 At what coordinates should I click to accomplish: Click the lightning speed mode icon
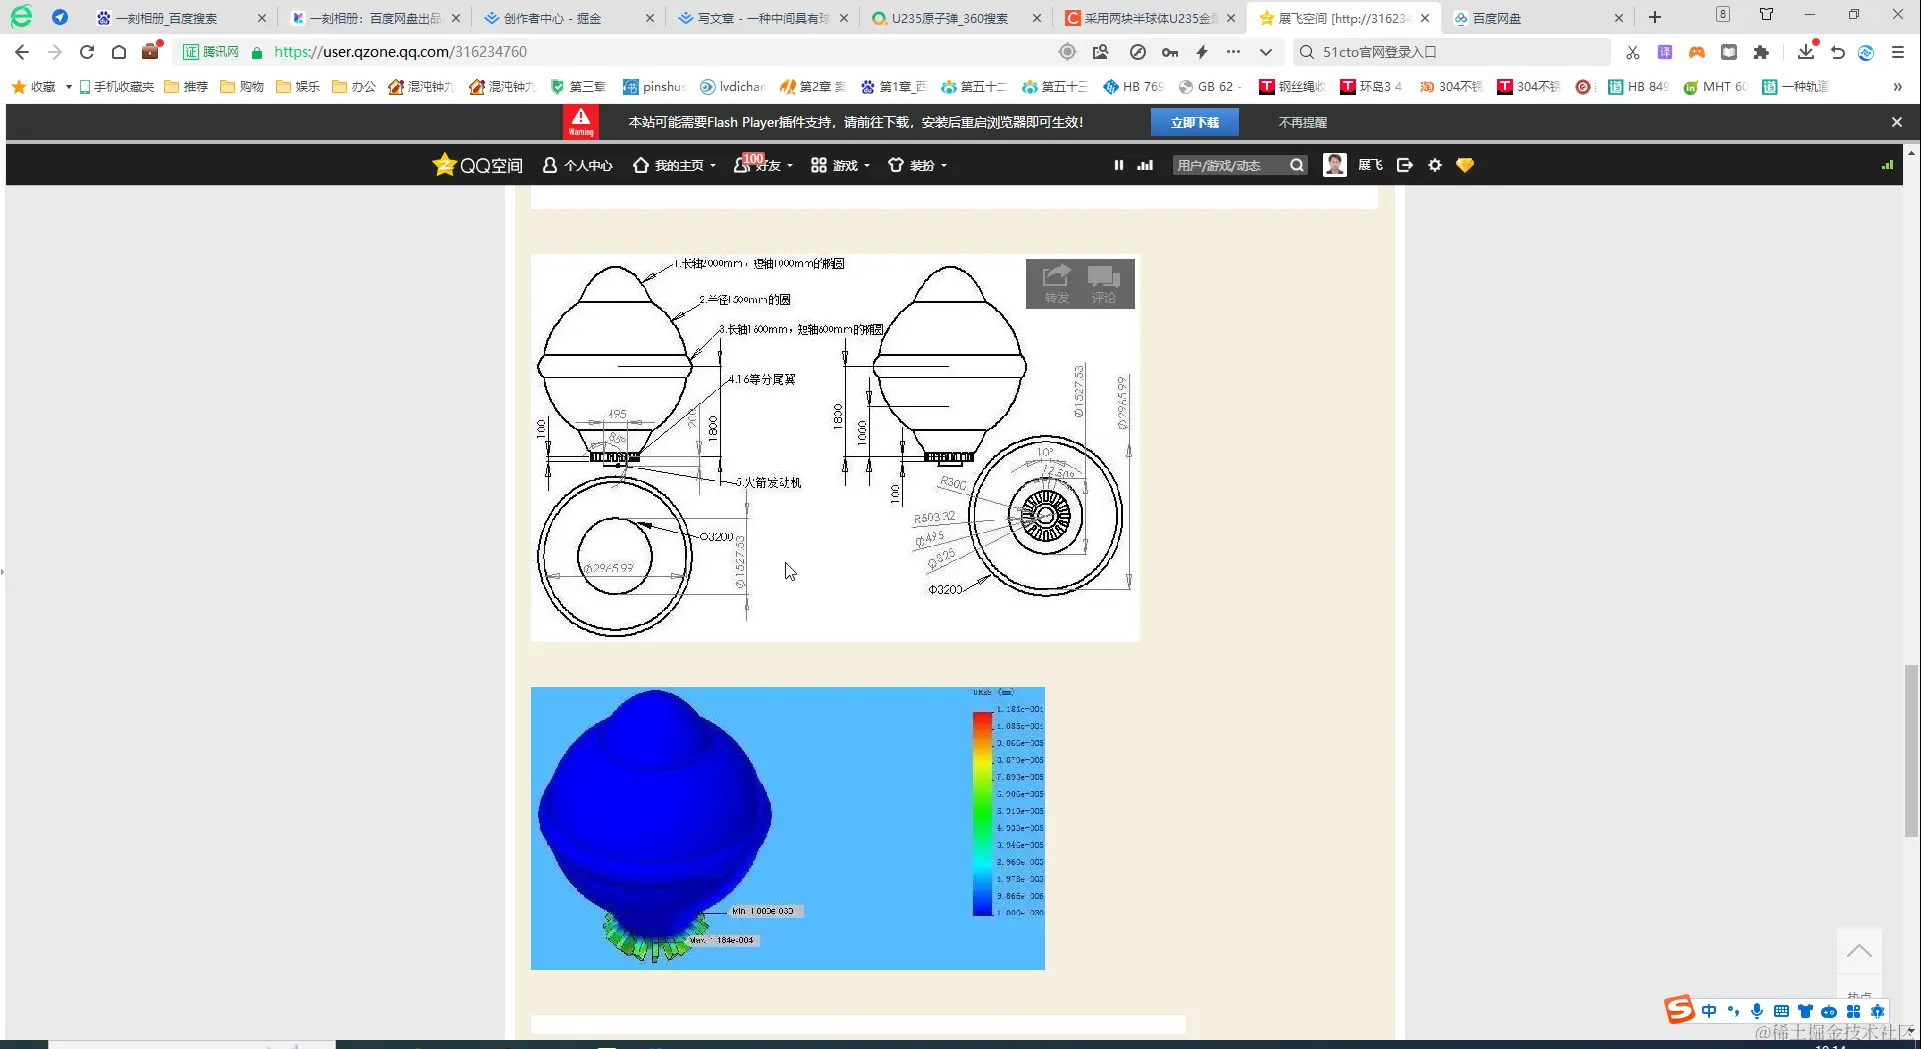point(1202,52)
